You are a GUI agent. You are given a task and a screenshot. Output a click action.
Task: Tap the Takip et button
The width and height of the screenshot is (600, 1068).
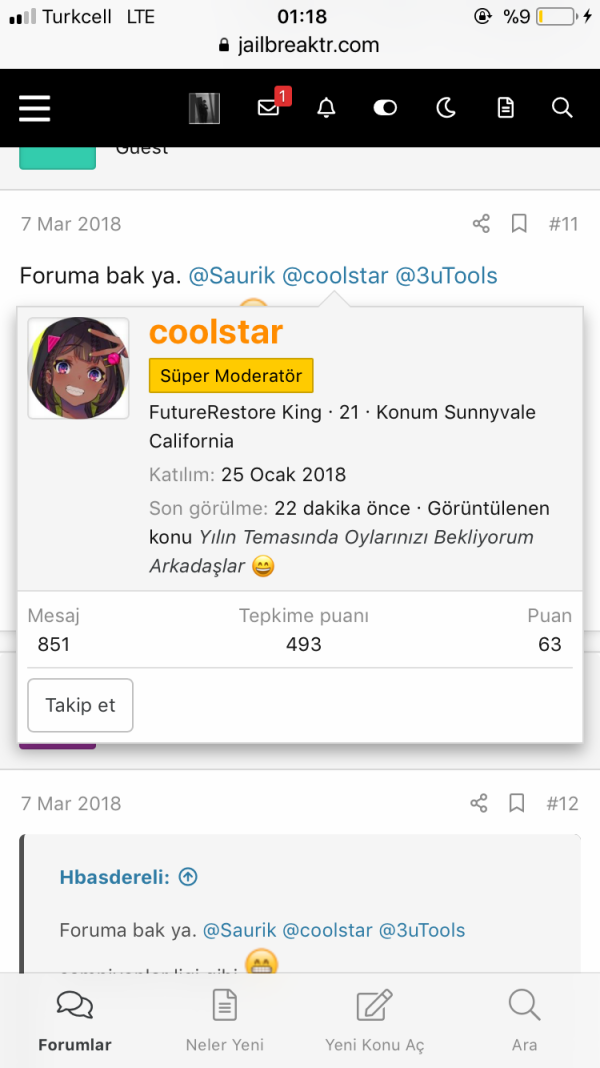coord(80,705)
